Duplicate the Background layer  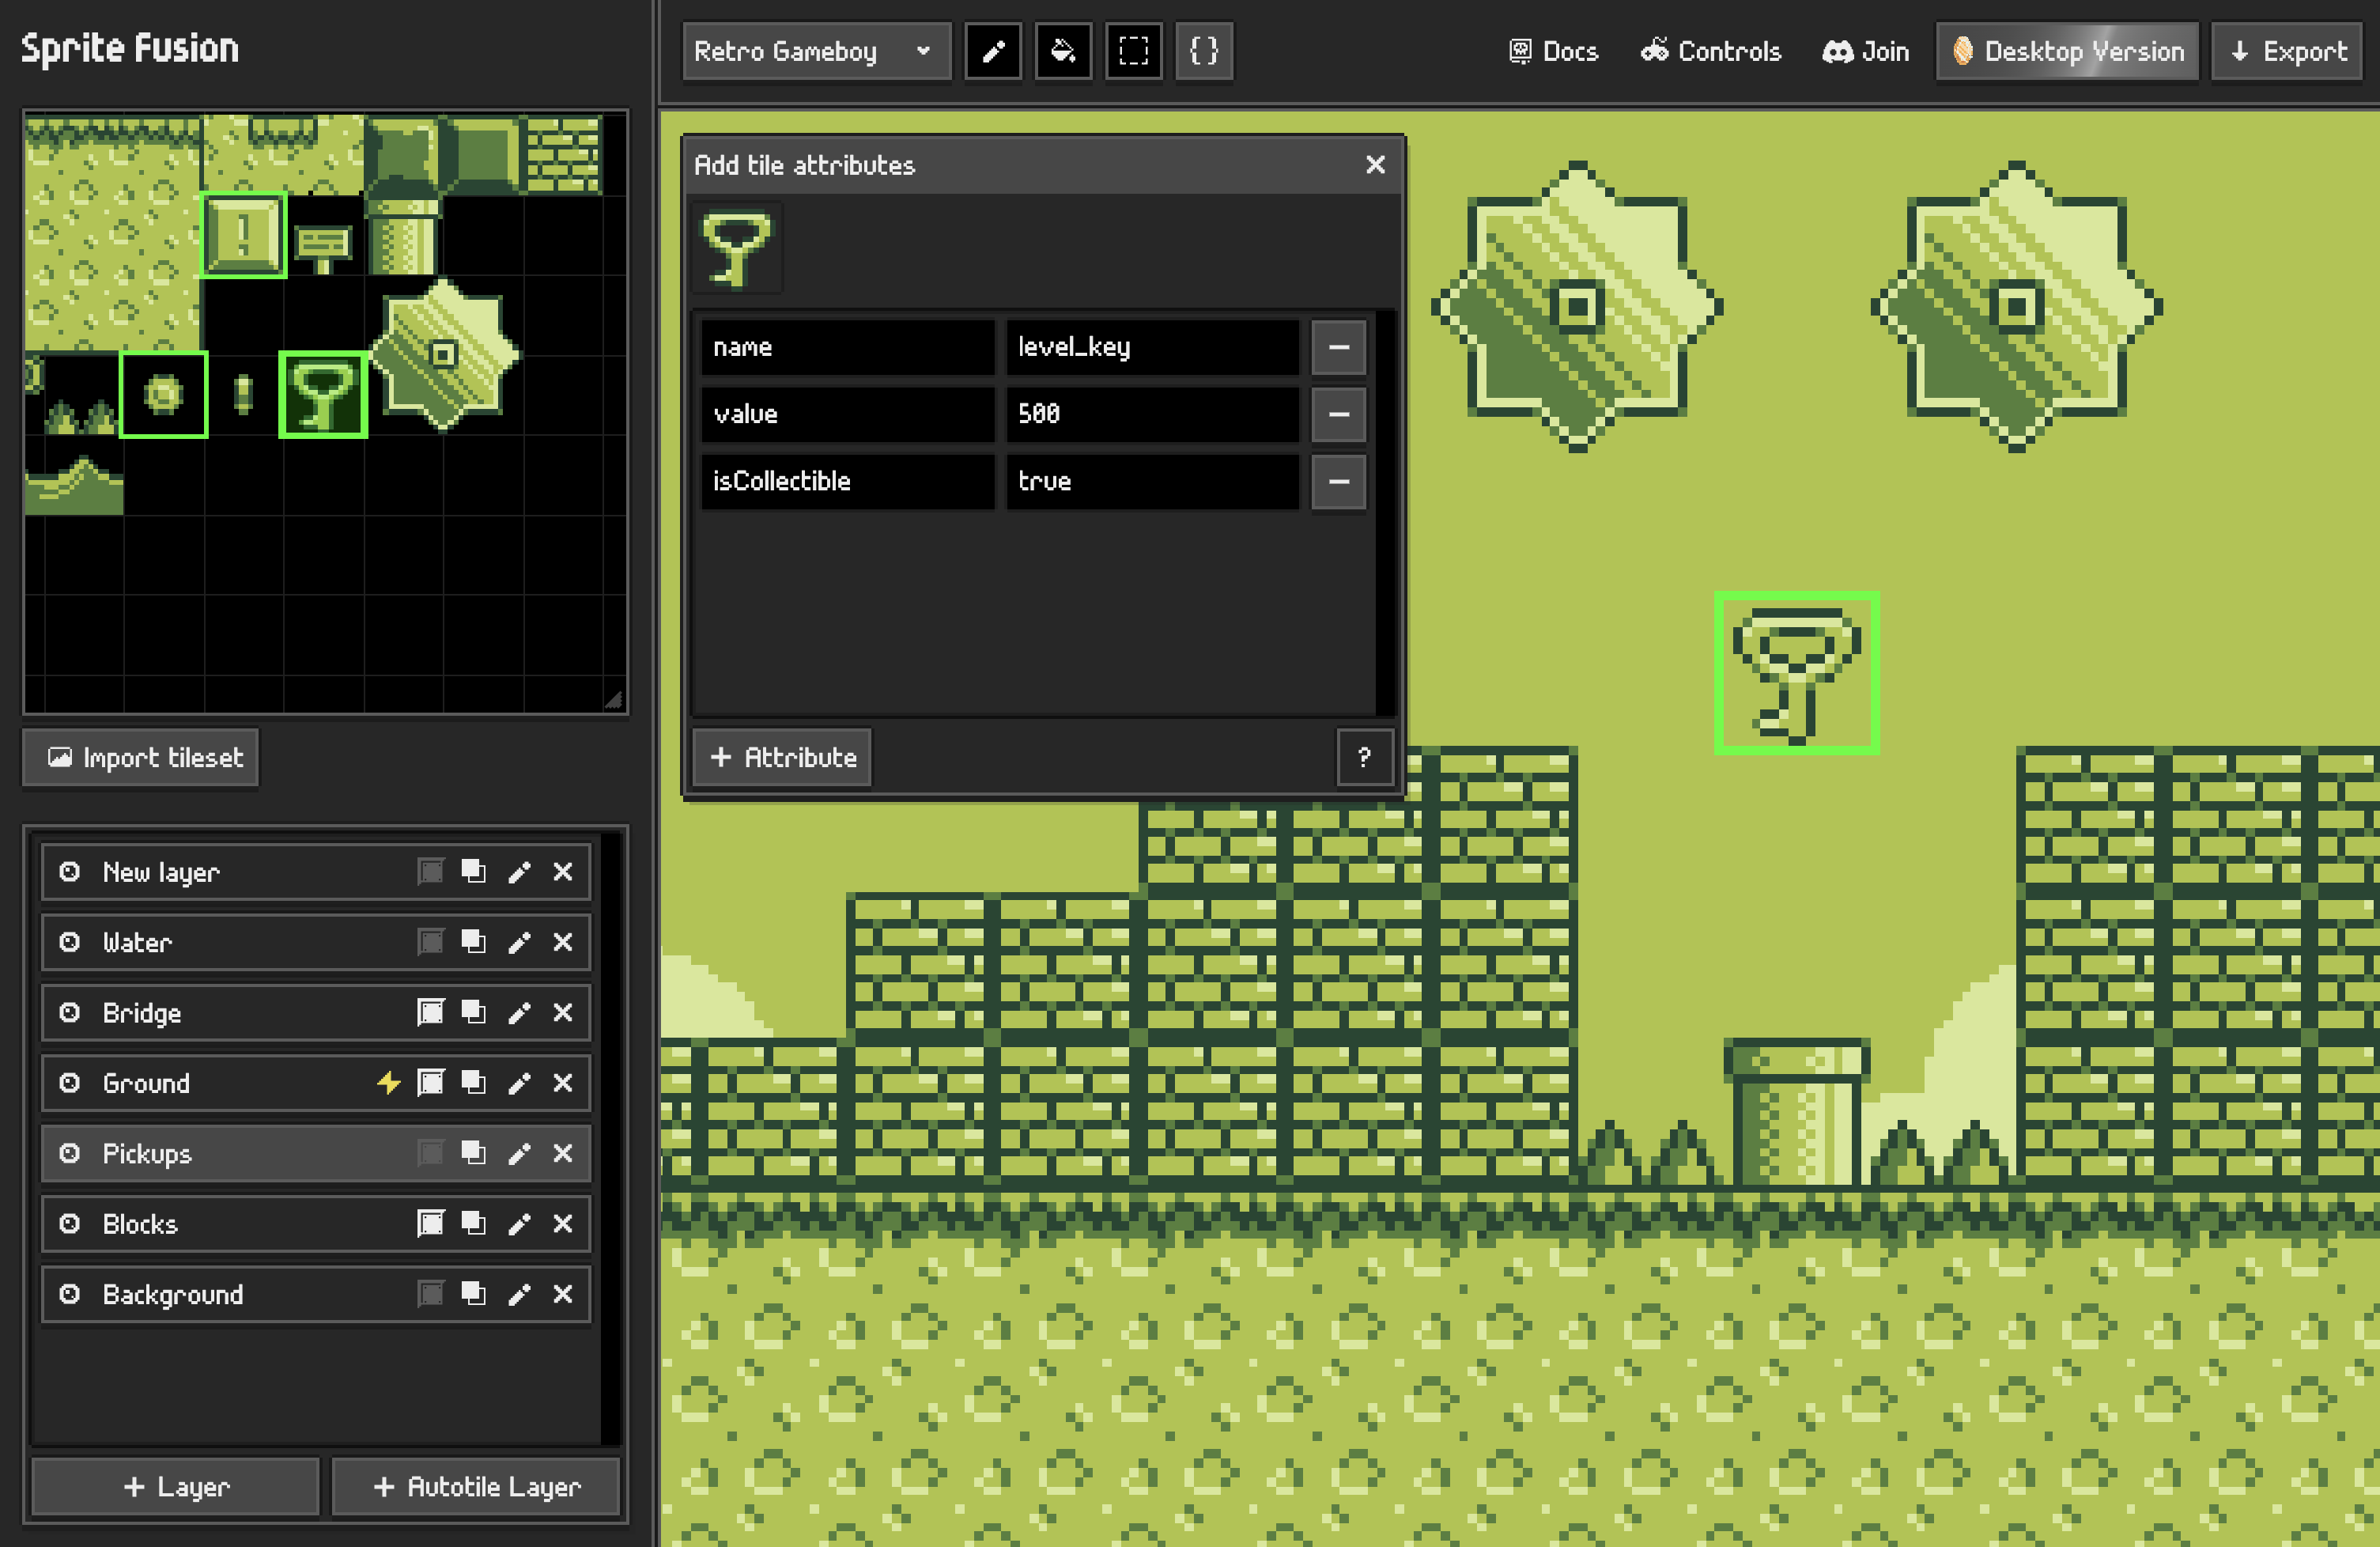(473, 1294)
